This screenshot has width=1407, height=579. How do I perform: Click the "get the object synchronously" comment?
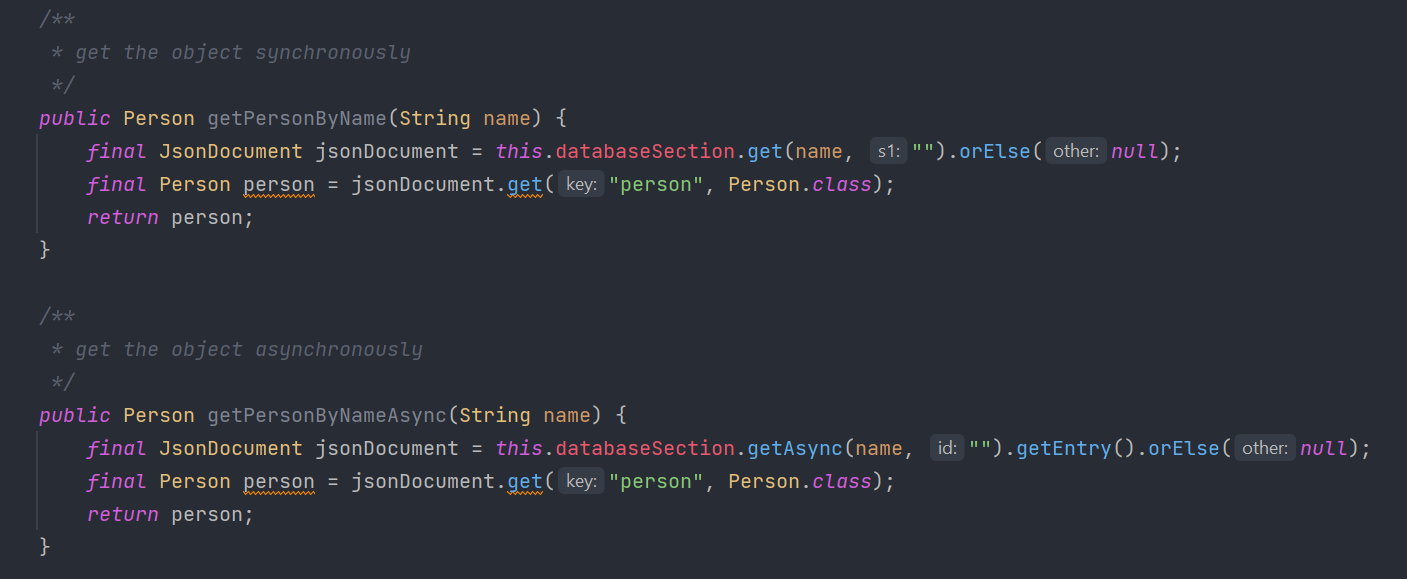(243, 52)
